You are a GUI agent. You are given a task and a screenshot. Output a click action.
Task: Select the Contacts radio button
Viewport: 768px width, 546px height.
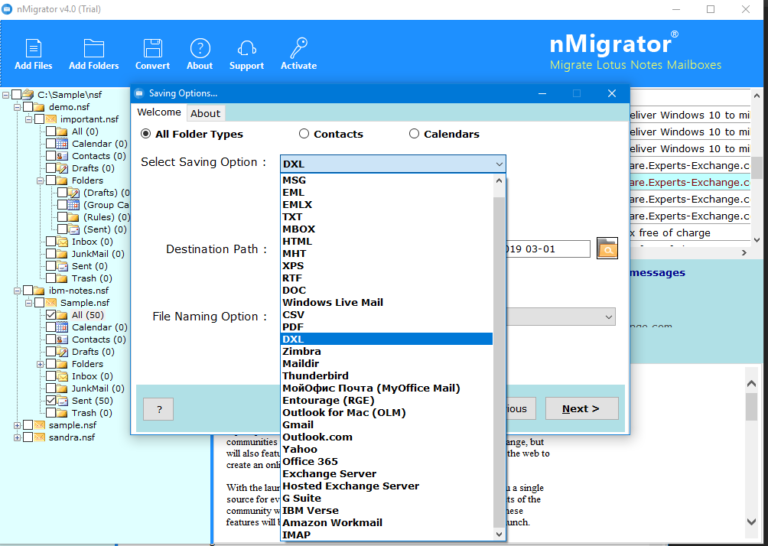pos(304,134)
